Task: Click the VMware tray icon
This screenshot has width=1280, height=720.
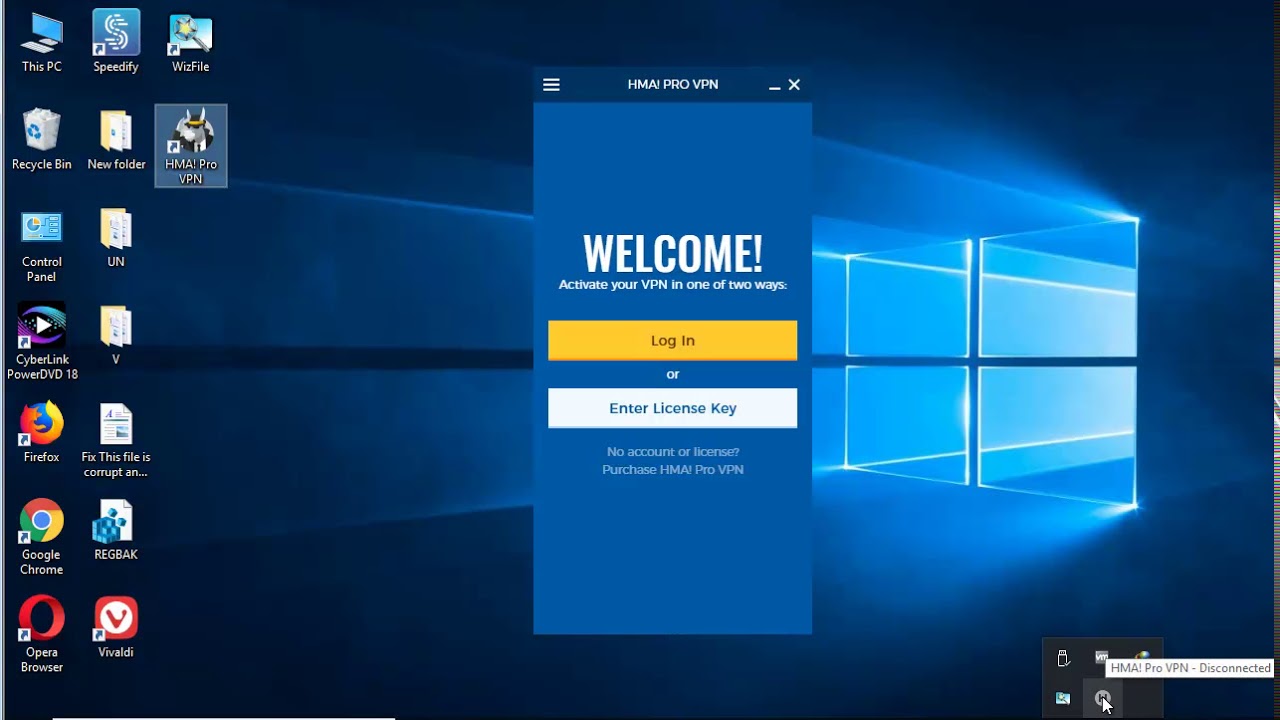Action: point(1101,657)
